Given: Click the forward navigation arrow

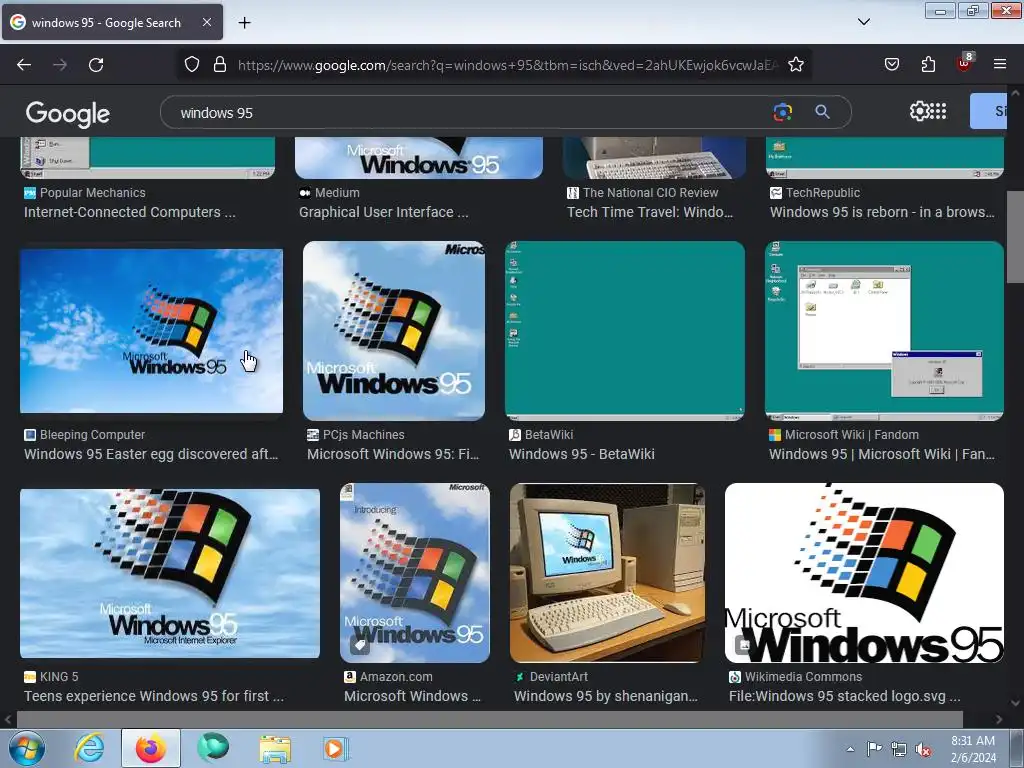Looking at the screenshot, I should tap(60, 65).
